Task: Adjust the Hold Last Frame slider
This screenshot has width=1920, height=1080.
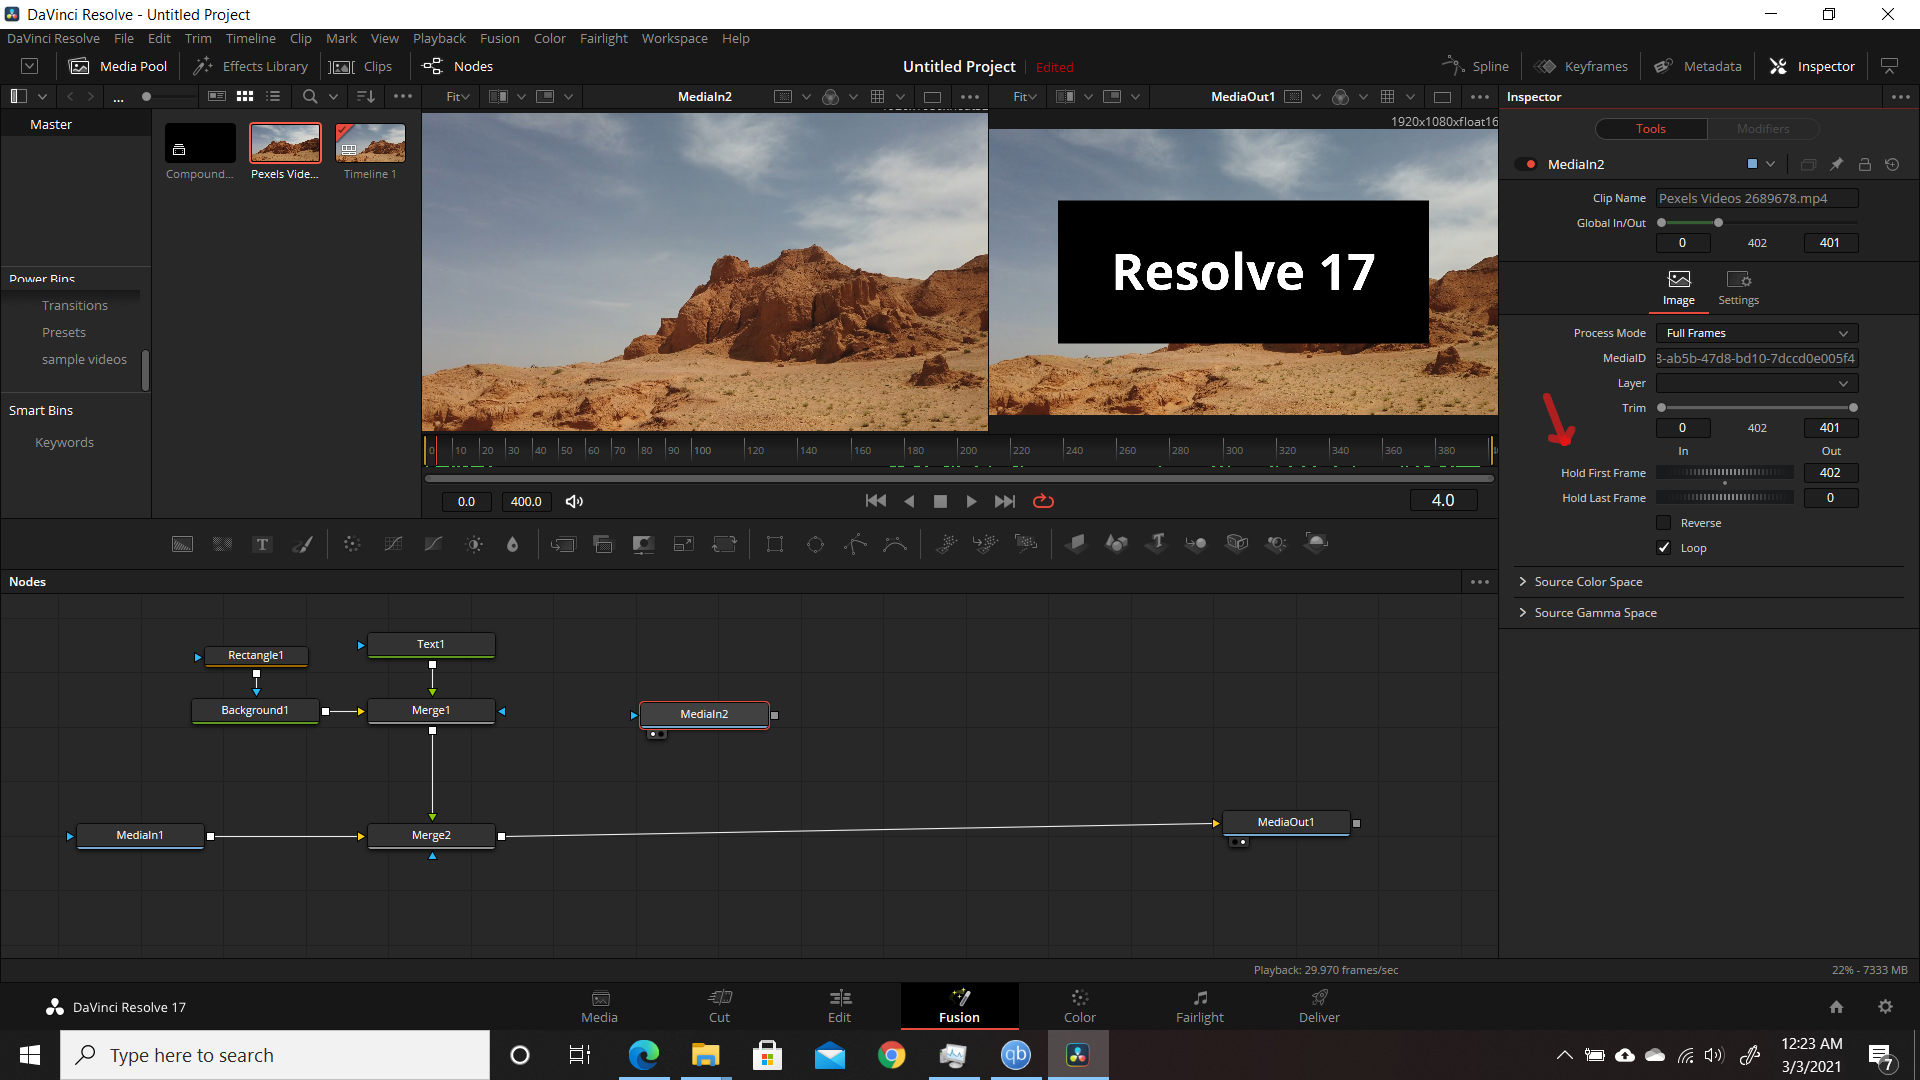Action: tap(1725, 498)
